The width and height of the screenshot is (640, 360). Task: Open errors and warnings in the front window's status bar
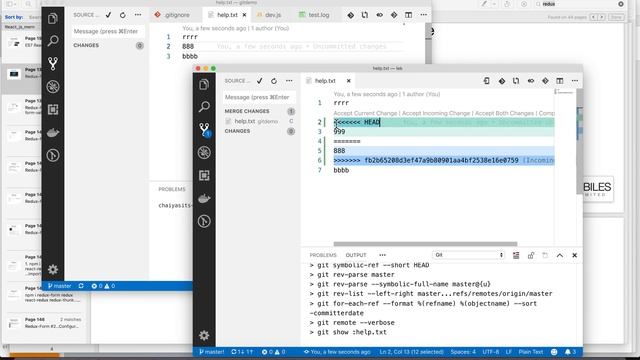[273, 352]
